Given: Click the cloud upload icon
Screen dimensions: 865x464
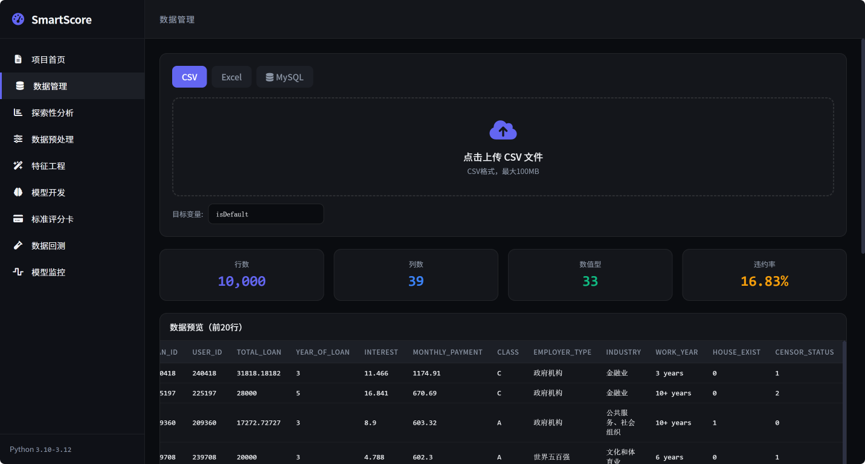Looking at the screenshot, I should tap(503, 130).
